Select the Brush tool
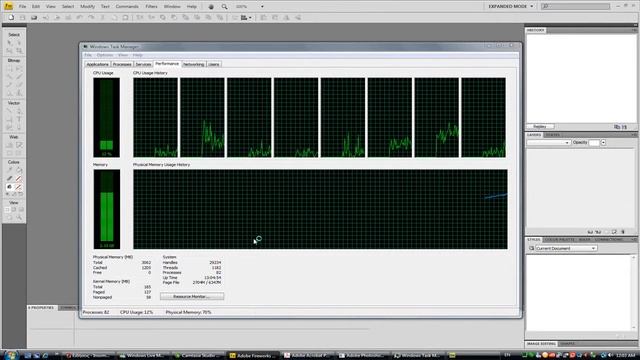This screenshot has height=360, width=640. (x=19, y=76)
